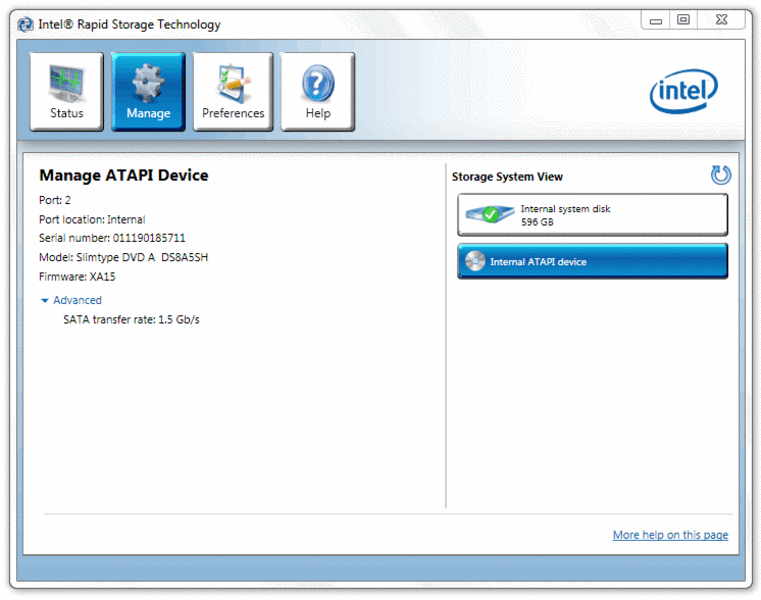Click the Preferences checklist icon
The width and height of the screenshot is (761, 600).
click(x=233, y=83)
